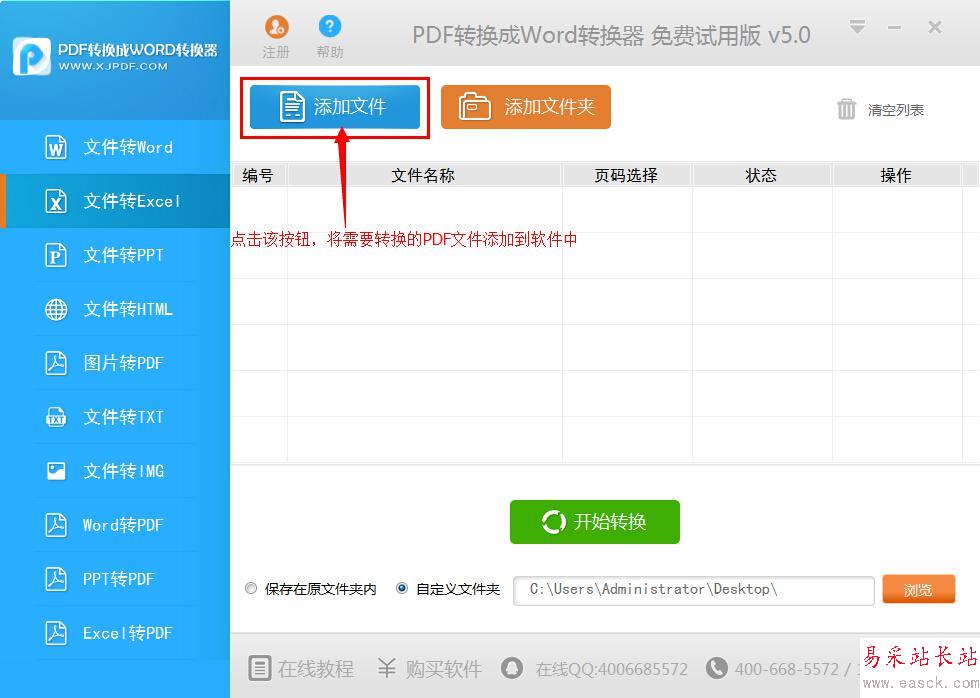The height and width of the screenshot is (698, 980).
Task: Click the 在线教程 document icon
Action: (259, 668)
